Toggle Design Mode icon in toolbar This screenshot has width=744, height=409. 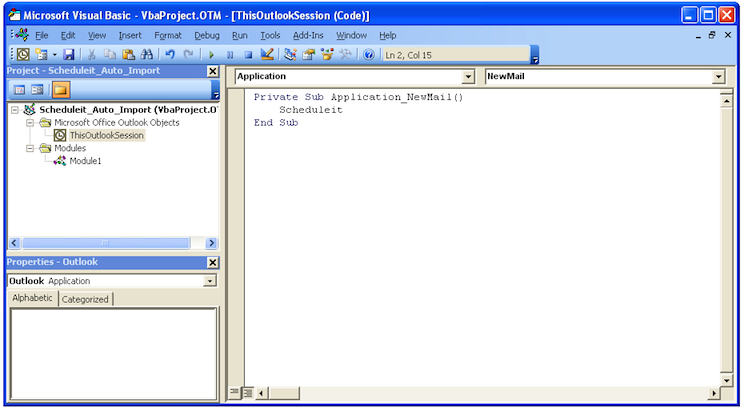point(267,55)
